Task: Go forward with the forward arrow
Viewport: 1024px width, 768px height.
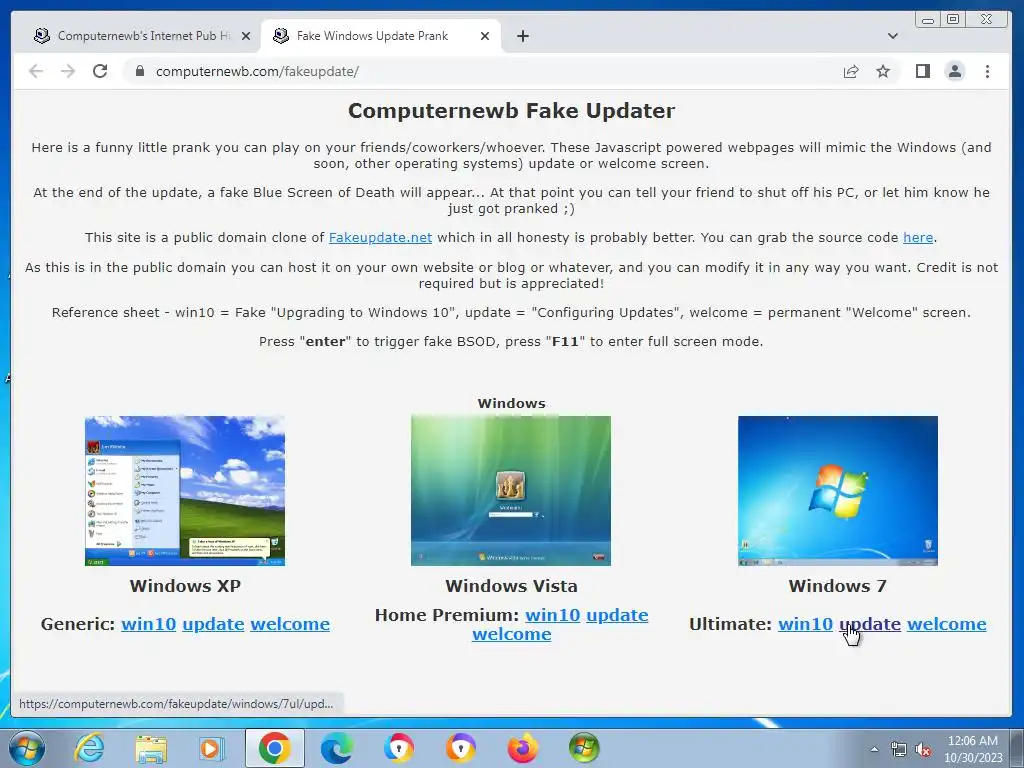Action: point(68,71)
